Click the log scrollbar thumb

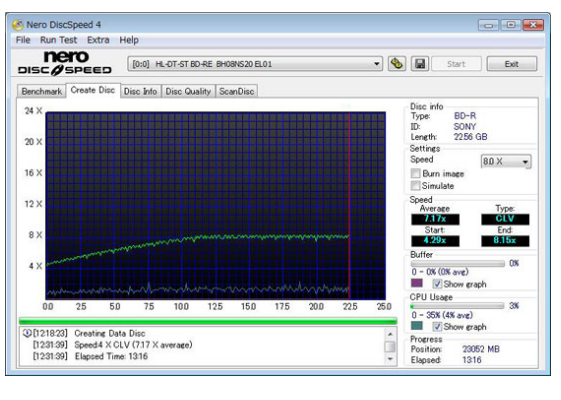pyautogui.click(x=390, y=347)
